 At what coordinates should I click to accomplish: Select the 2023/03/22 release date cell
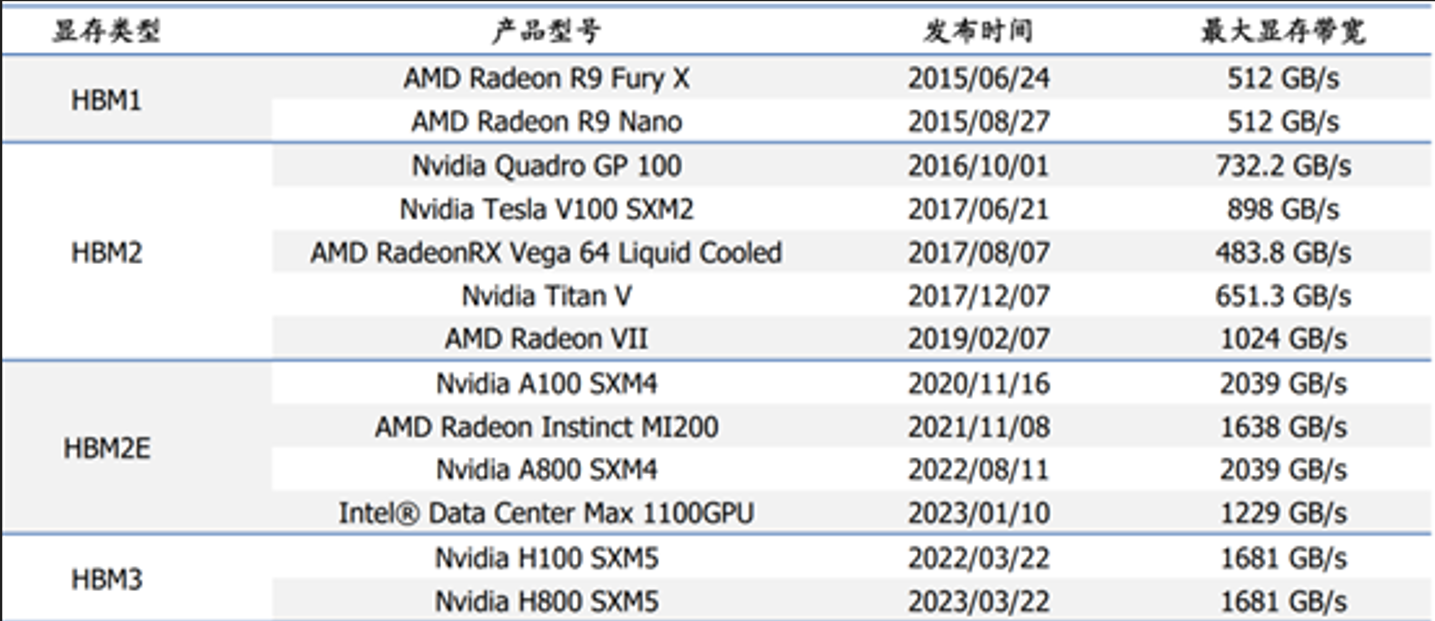click(x=978, y=602)
